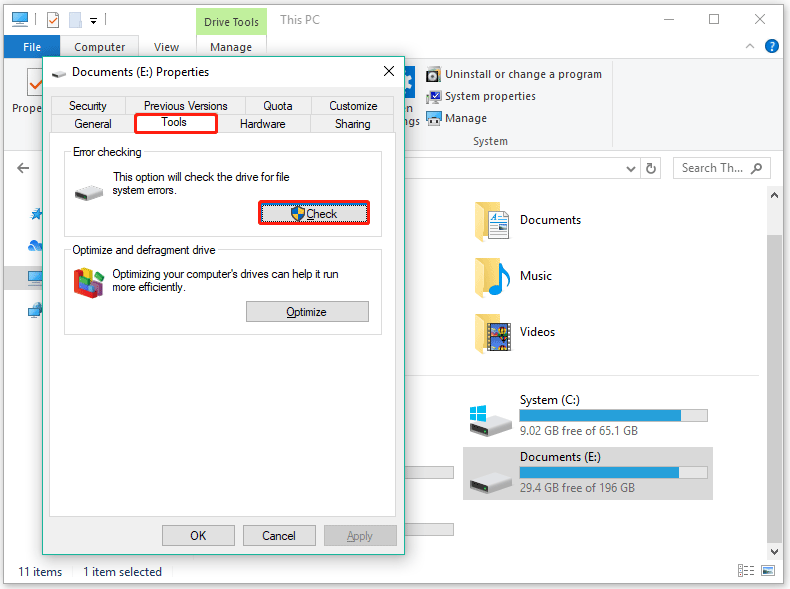Click the Properties checkmark quick access icon
This screenshot has height=589, width=790.
(x=53, y=20)
